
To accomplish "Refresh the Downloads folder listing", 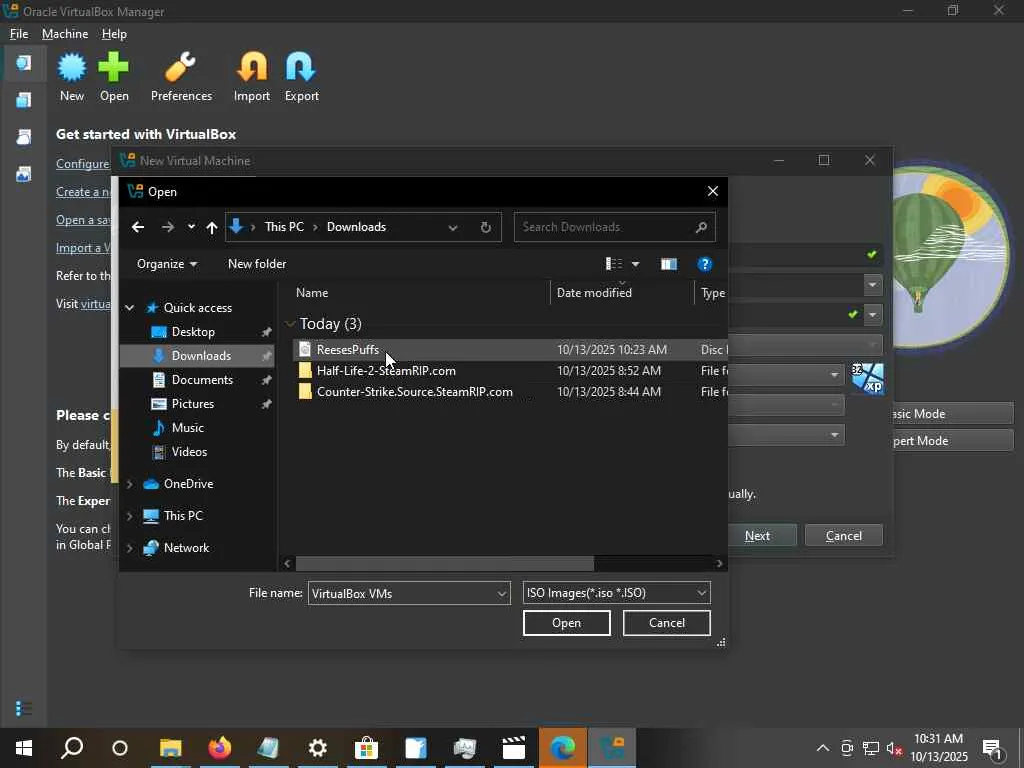I will tap(485, 227).
